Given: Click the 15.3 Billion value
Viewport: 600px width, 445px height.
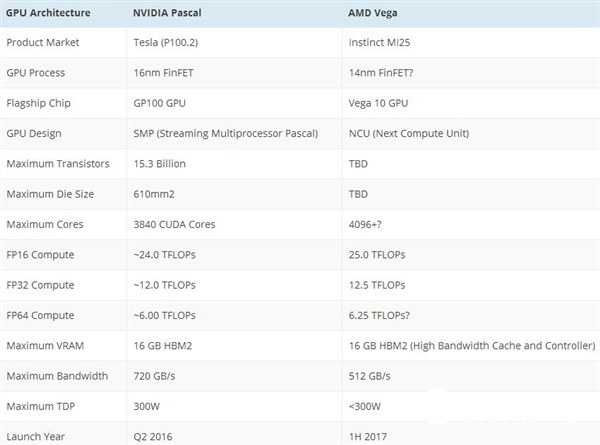Looking at the screenshot, I should [x=160, y=164].
